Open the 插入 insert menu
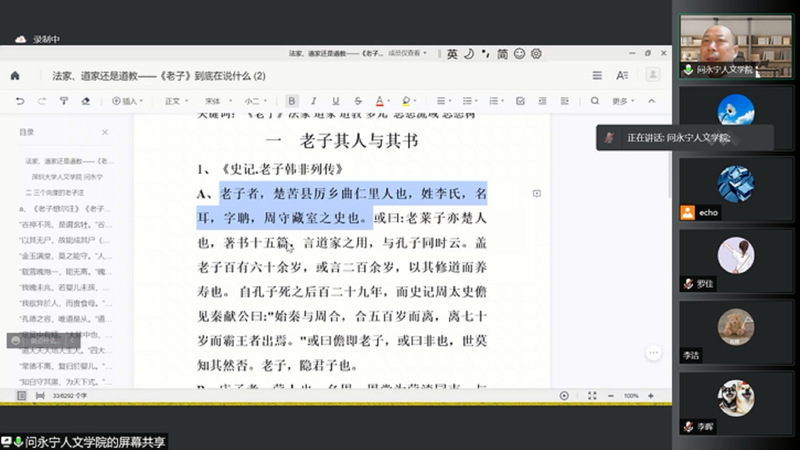Screen dimensions: 800x450 [126, 101]
